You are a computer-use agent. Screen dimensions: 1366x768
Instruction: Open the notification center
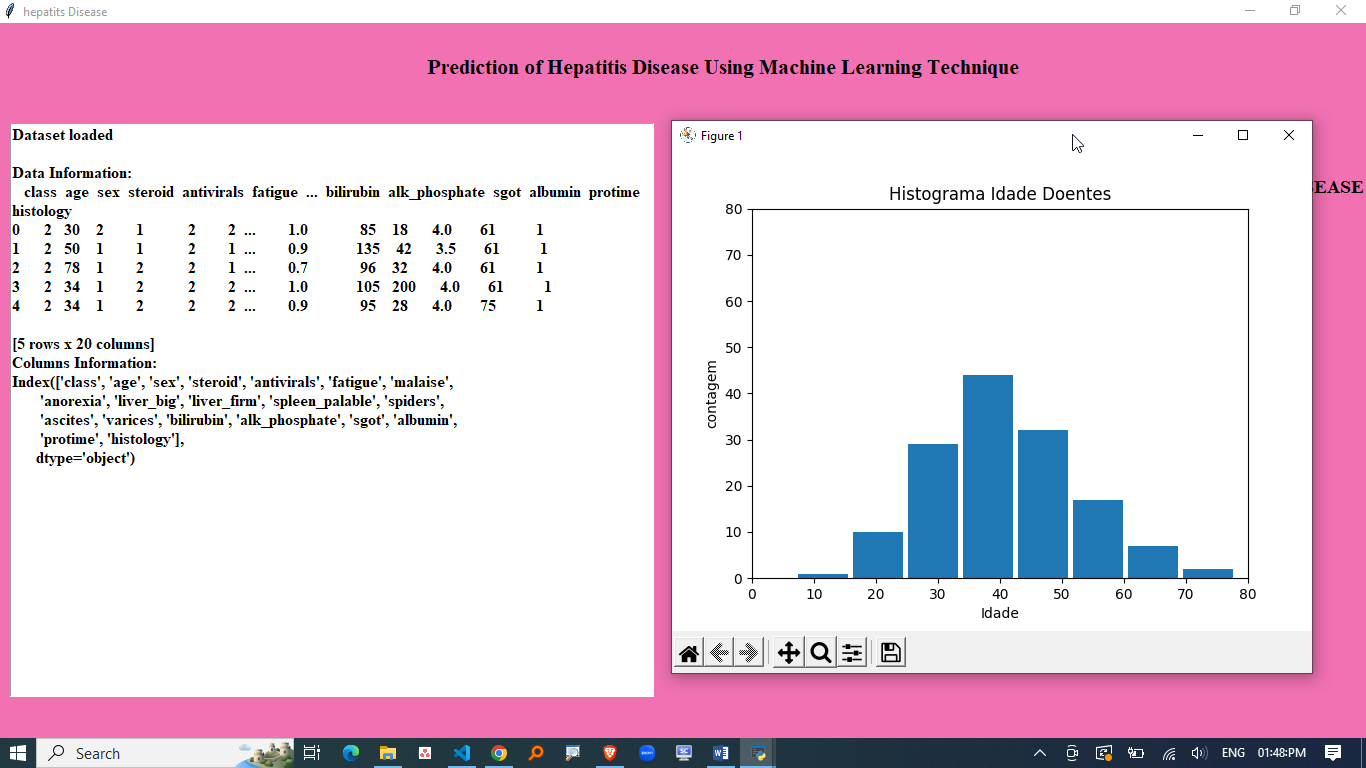tap(1333, 753)
